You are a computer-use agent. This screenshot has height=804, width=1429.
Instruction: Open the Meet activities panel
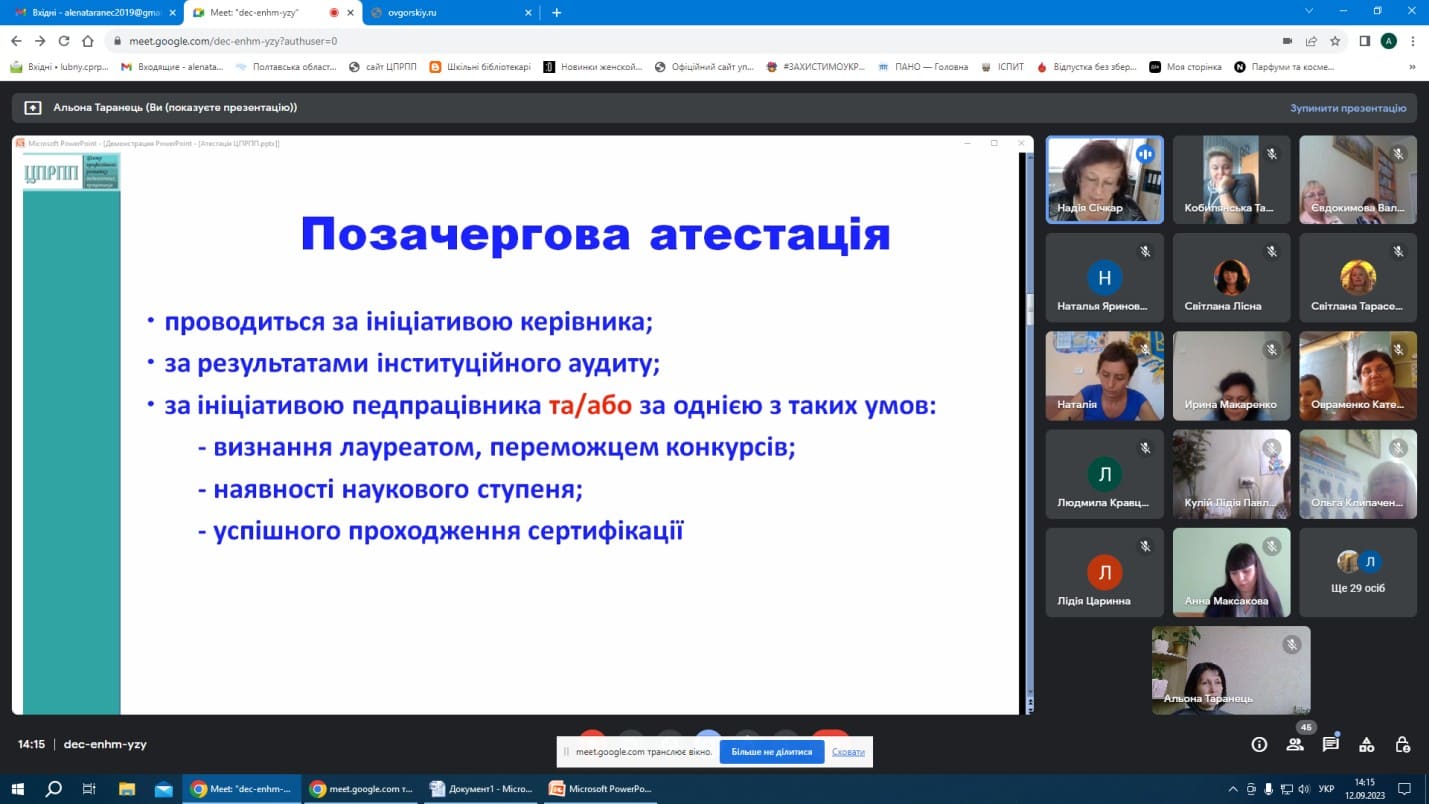point(1367,744)
